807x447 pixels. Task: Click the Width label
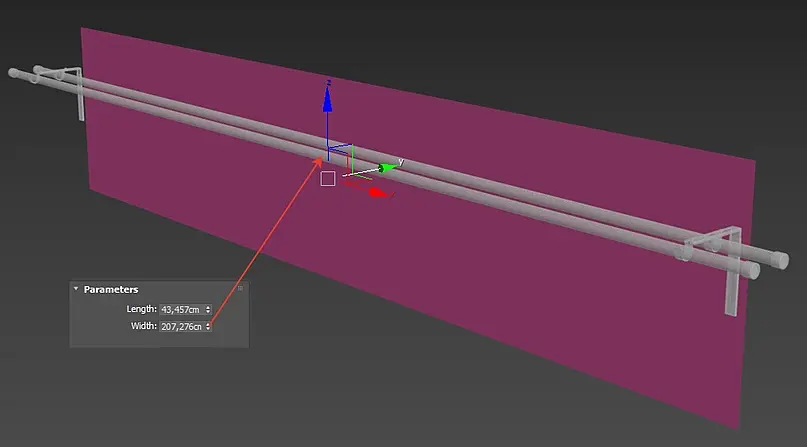144,326
